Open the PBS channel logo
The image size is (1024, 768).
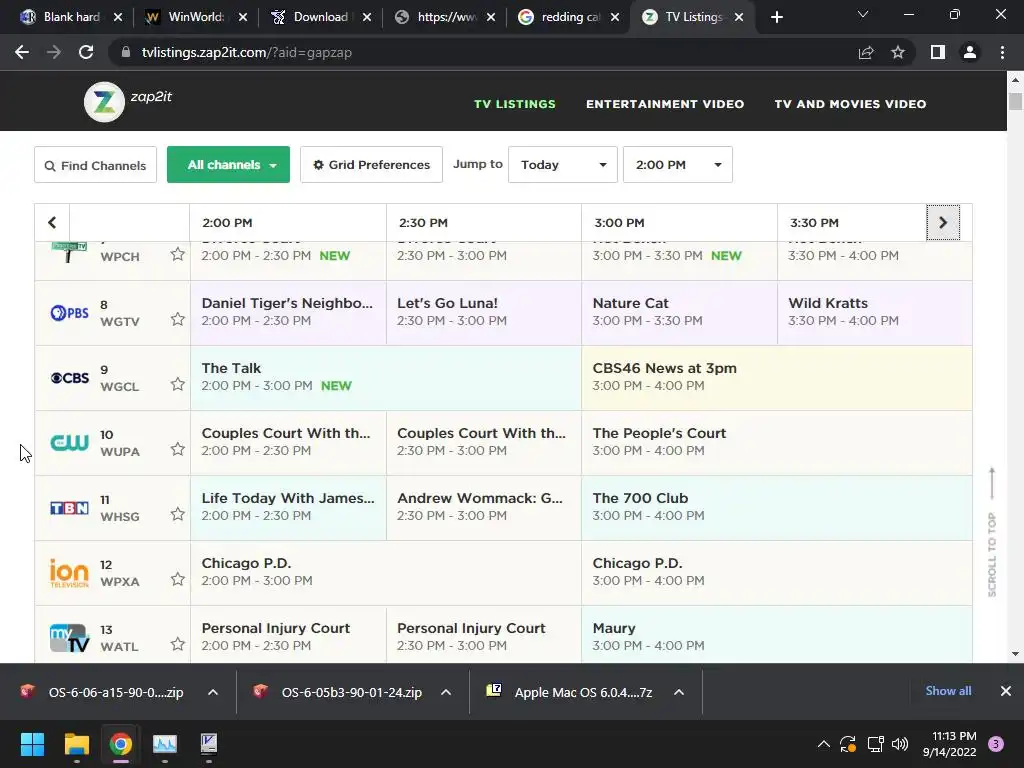[69, 313]
